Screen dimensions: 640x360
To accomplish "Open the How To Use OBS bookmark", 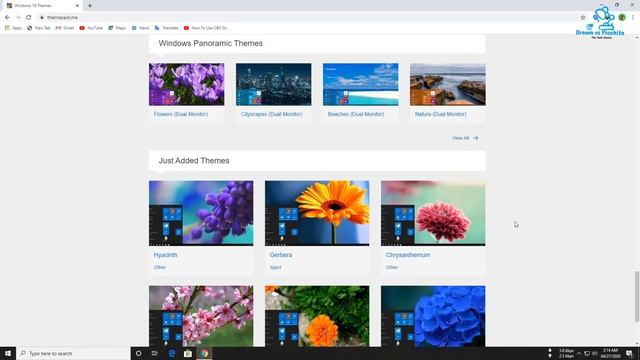I will click(206, 28).
